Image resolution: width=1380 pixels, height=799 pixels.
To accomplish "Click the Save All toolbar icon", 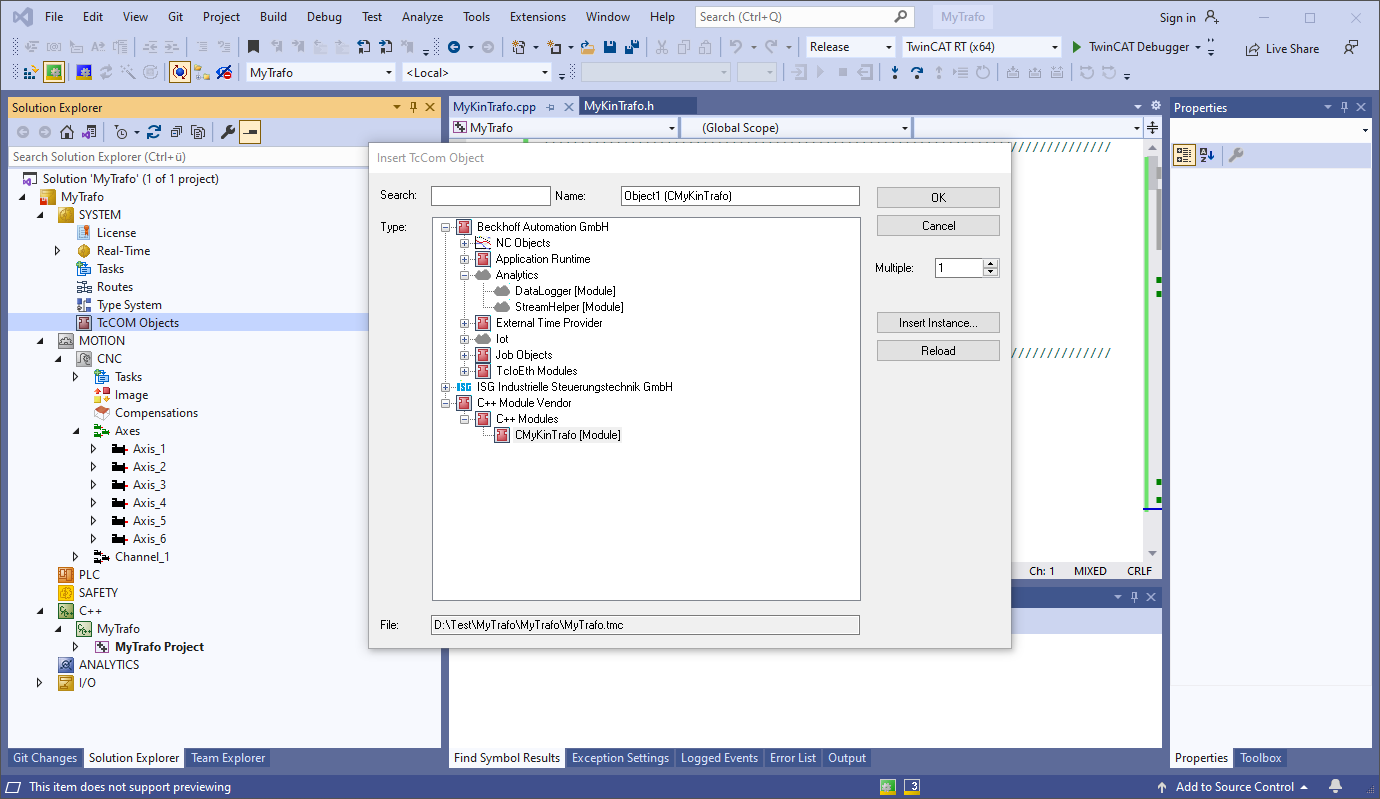I will (x=632, y=47).
